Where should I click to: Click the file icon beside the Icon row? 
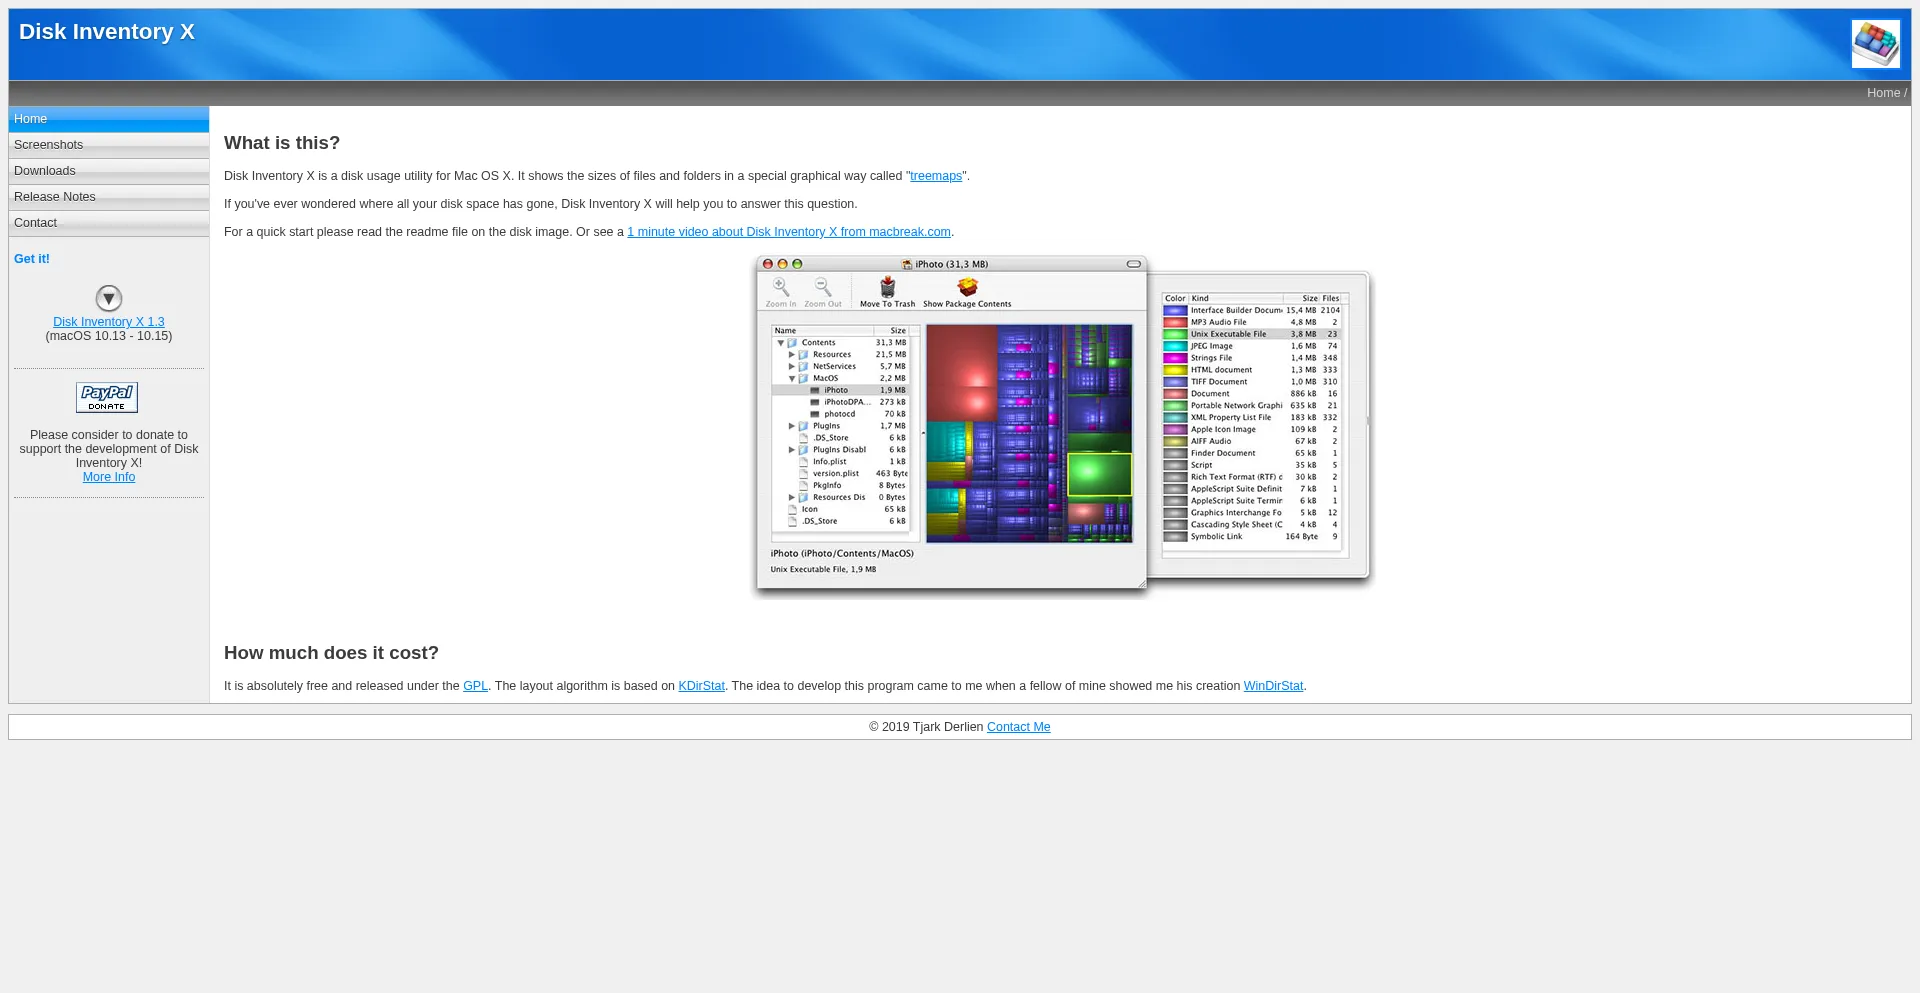tap(792, 509)
